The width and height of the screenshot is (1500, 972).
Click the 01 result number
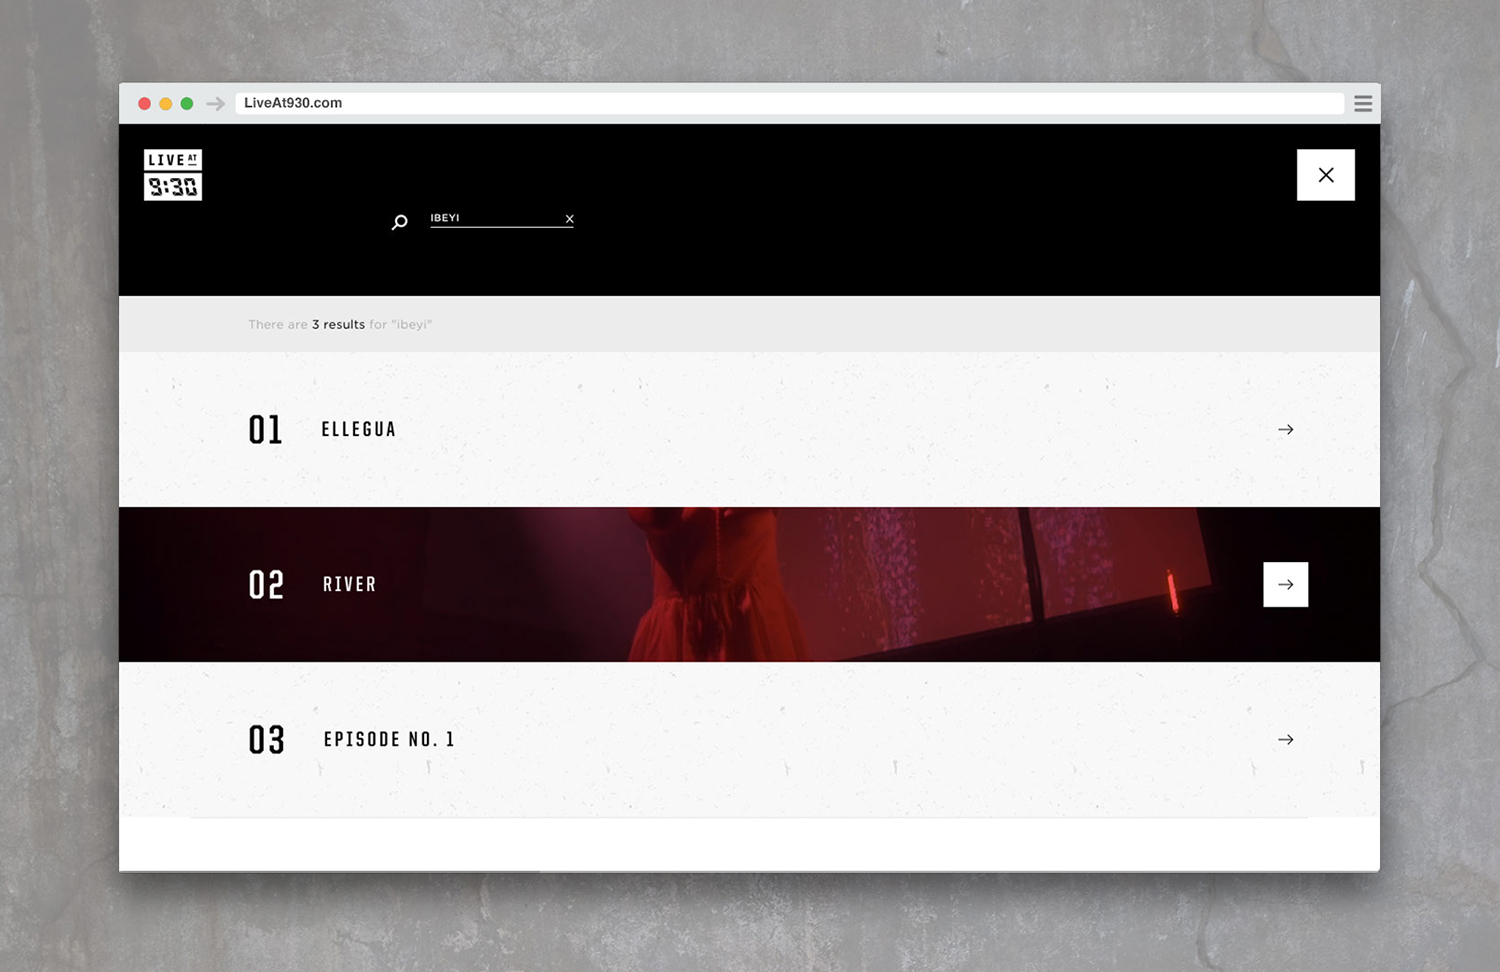pyautogui.click(x=266, y=430)
